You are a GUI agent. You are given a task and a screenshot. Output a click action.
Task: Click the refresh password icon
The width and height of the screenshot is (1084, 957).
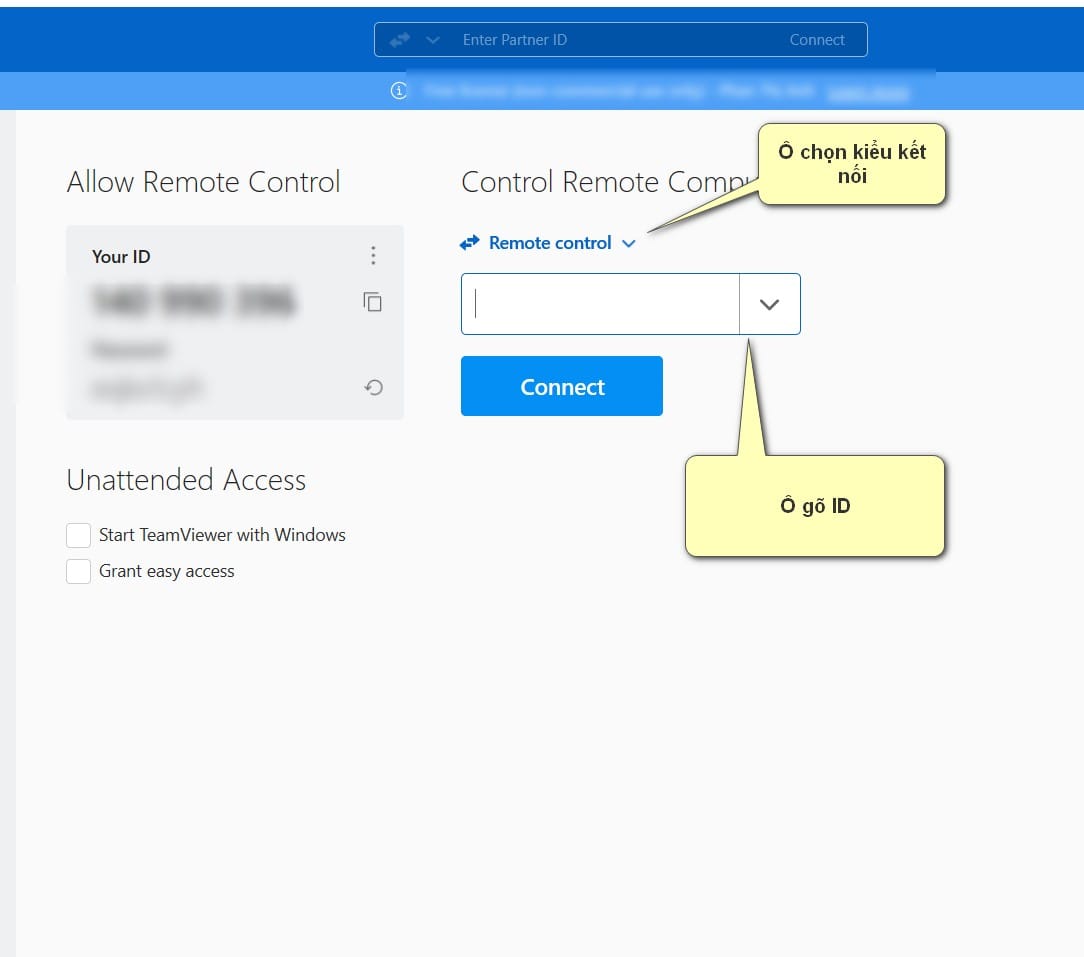373,387
